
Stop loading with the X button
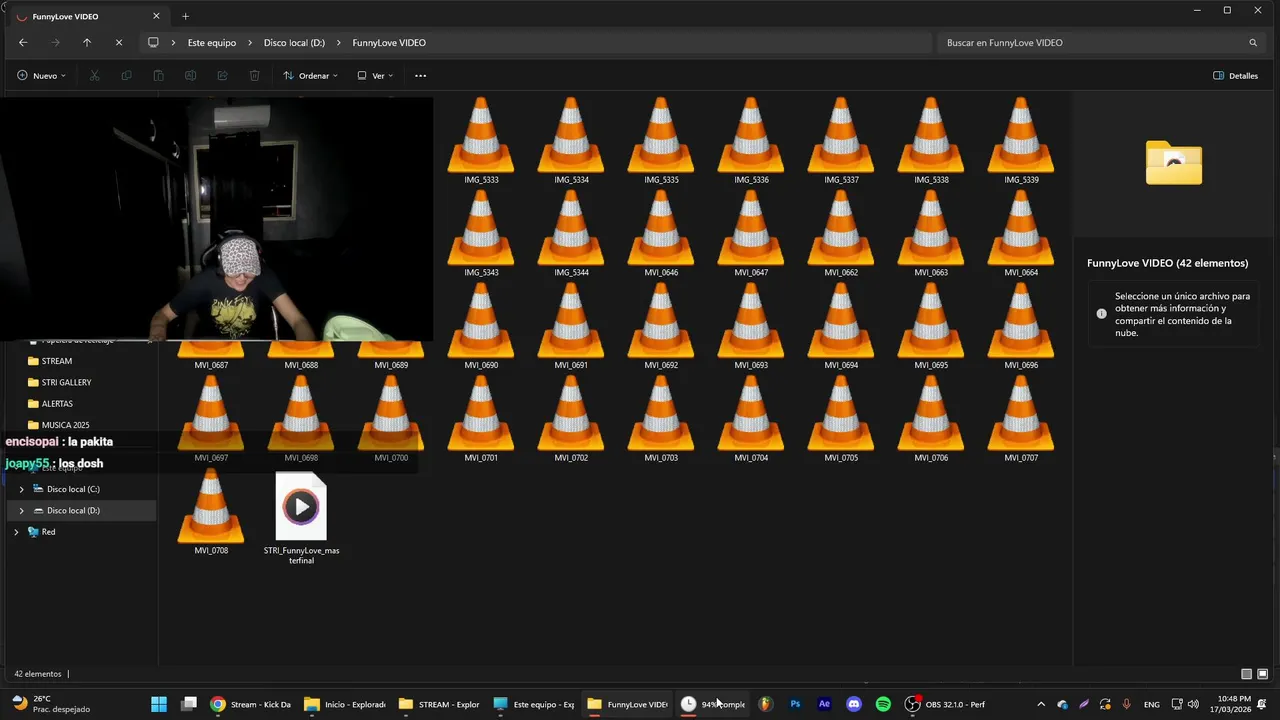118,43
